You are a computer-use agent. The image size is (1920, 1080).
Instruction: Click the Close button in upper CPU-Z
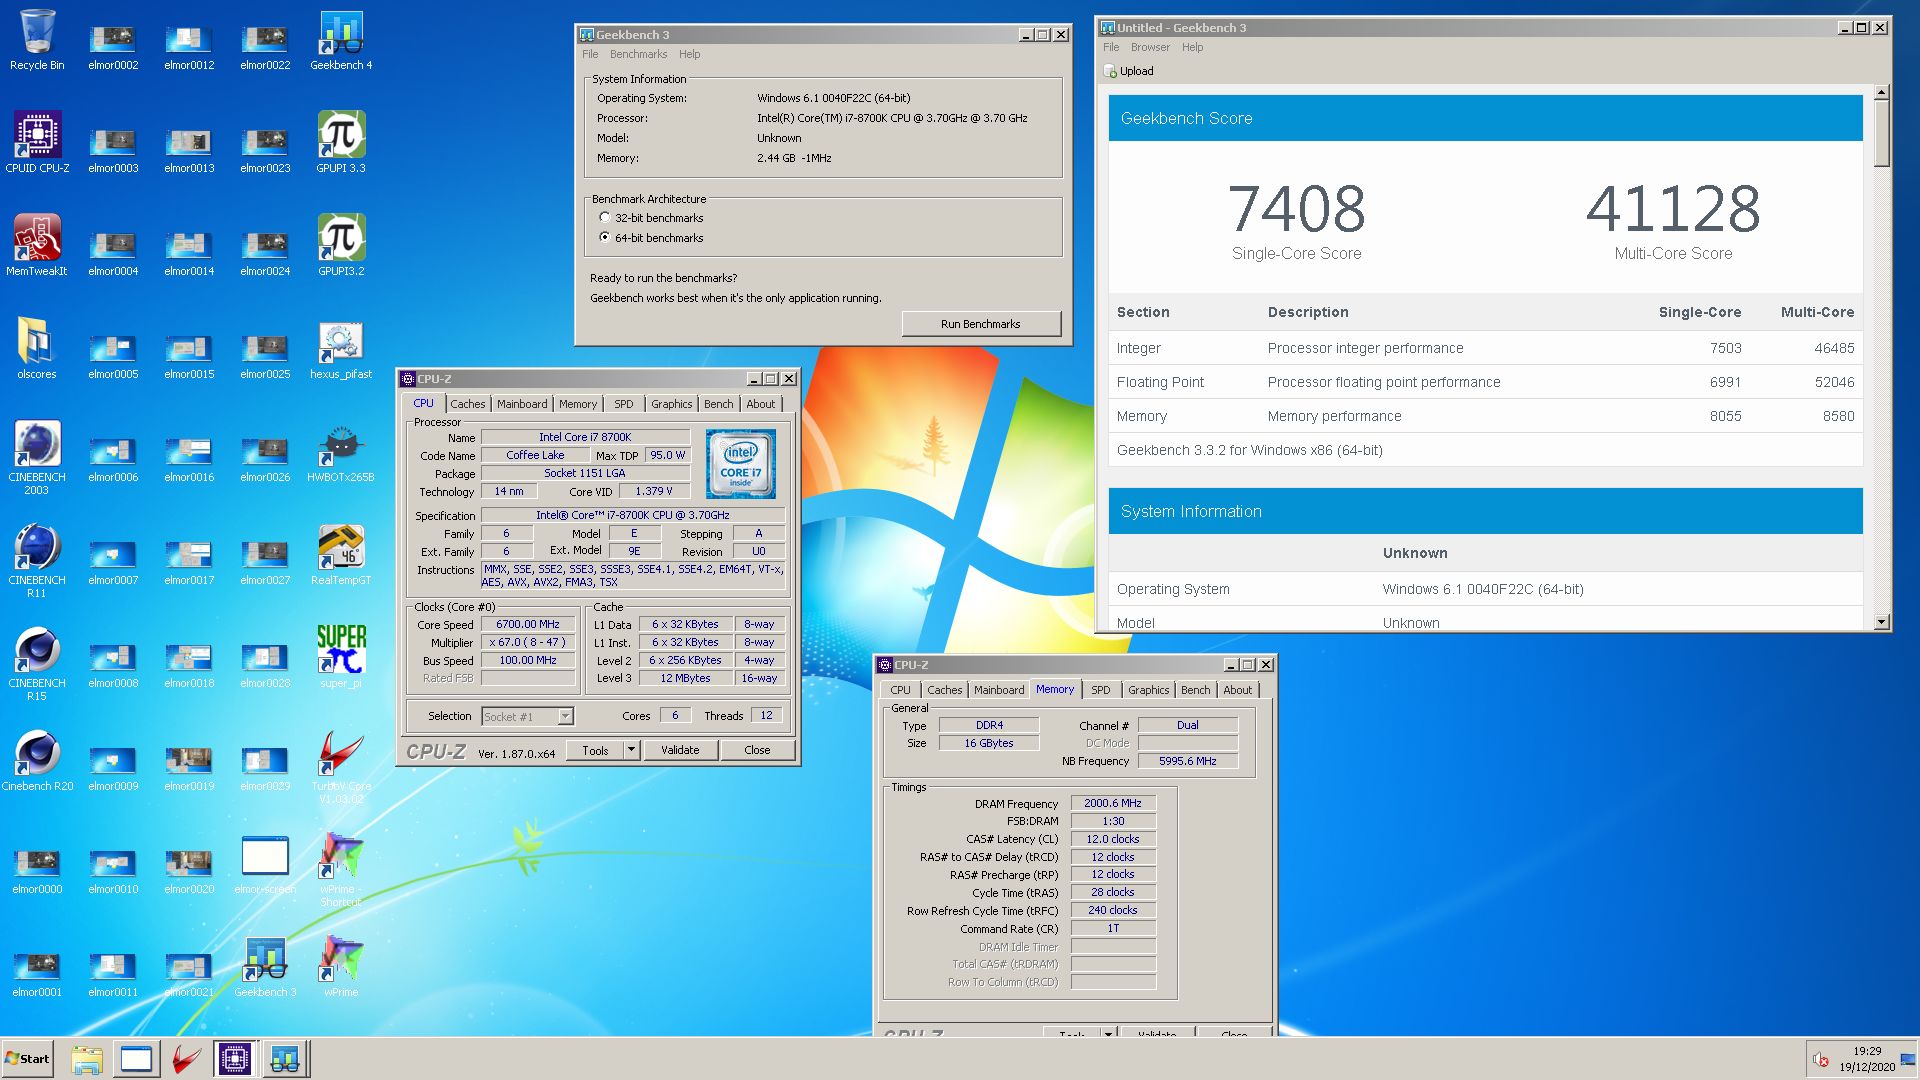(x=757, y=750)
